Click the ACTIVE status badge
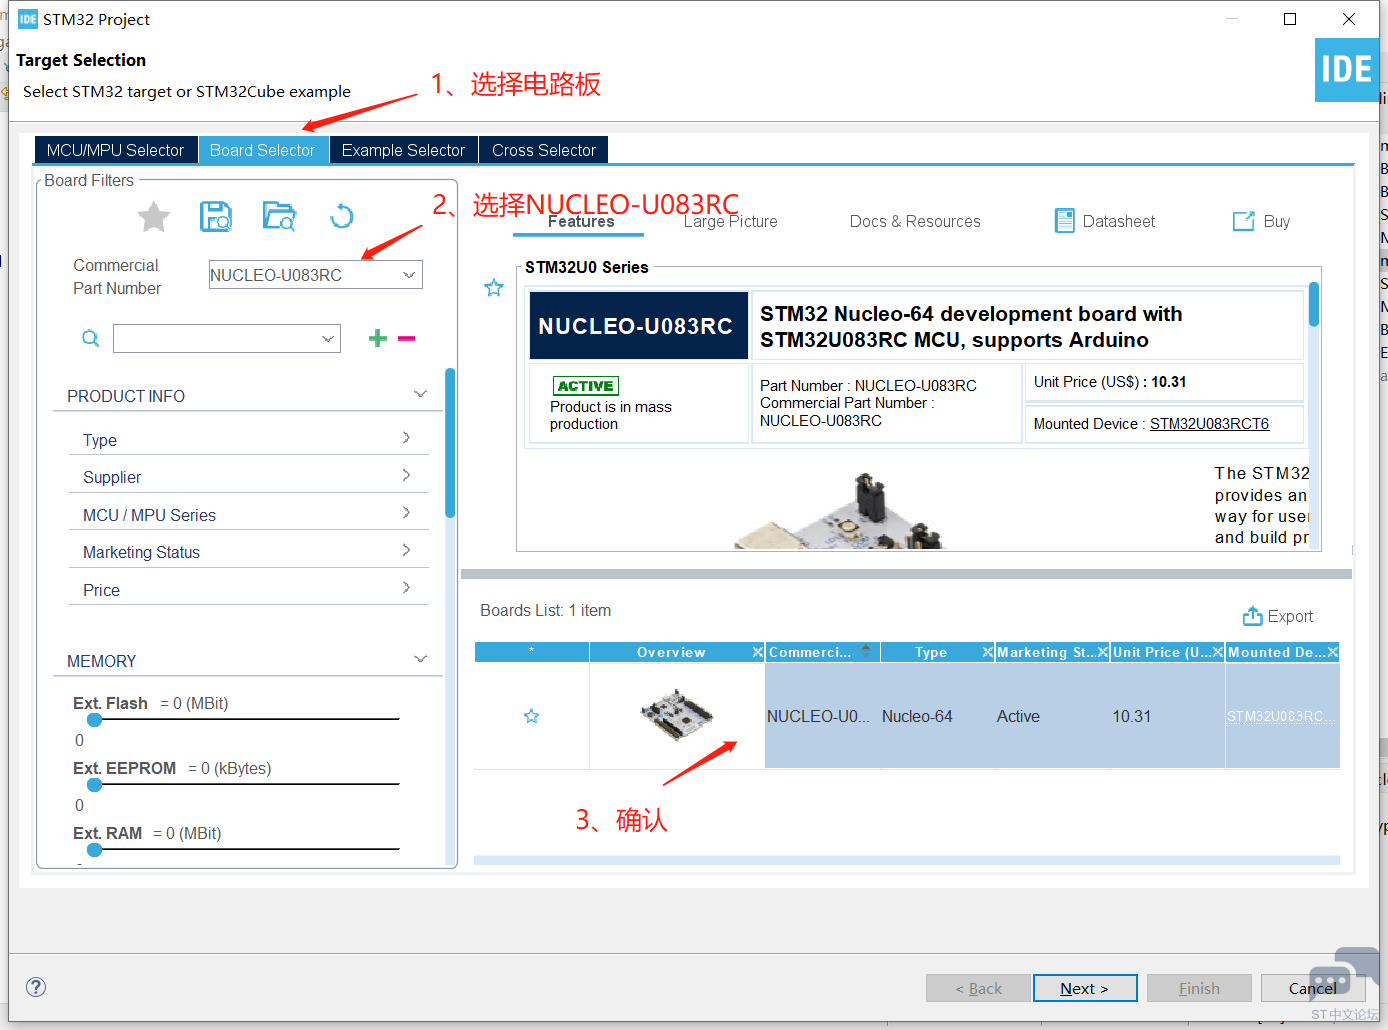Image resolution: width=1388 pixels, height=1030 pixels. 586,386
